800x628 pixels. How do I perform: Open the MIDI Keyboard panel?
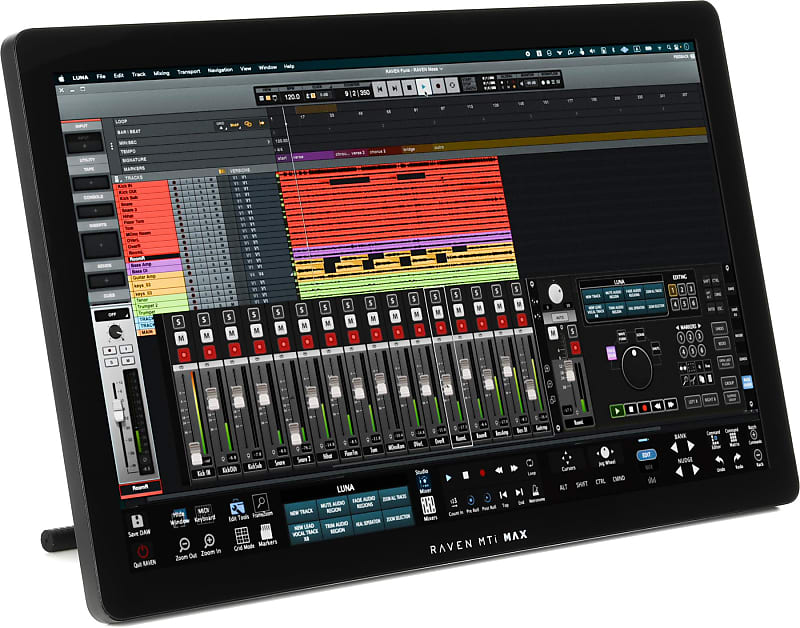(204, 514)
